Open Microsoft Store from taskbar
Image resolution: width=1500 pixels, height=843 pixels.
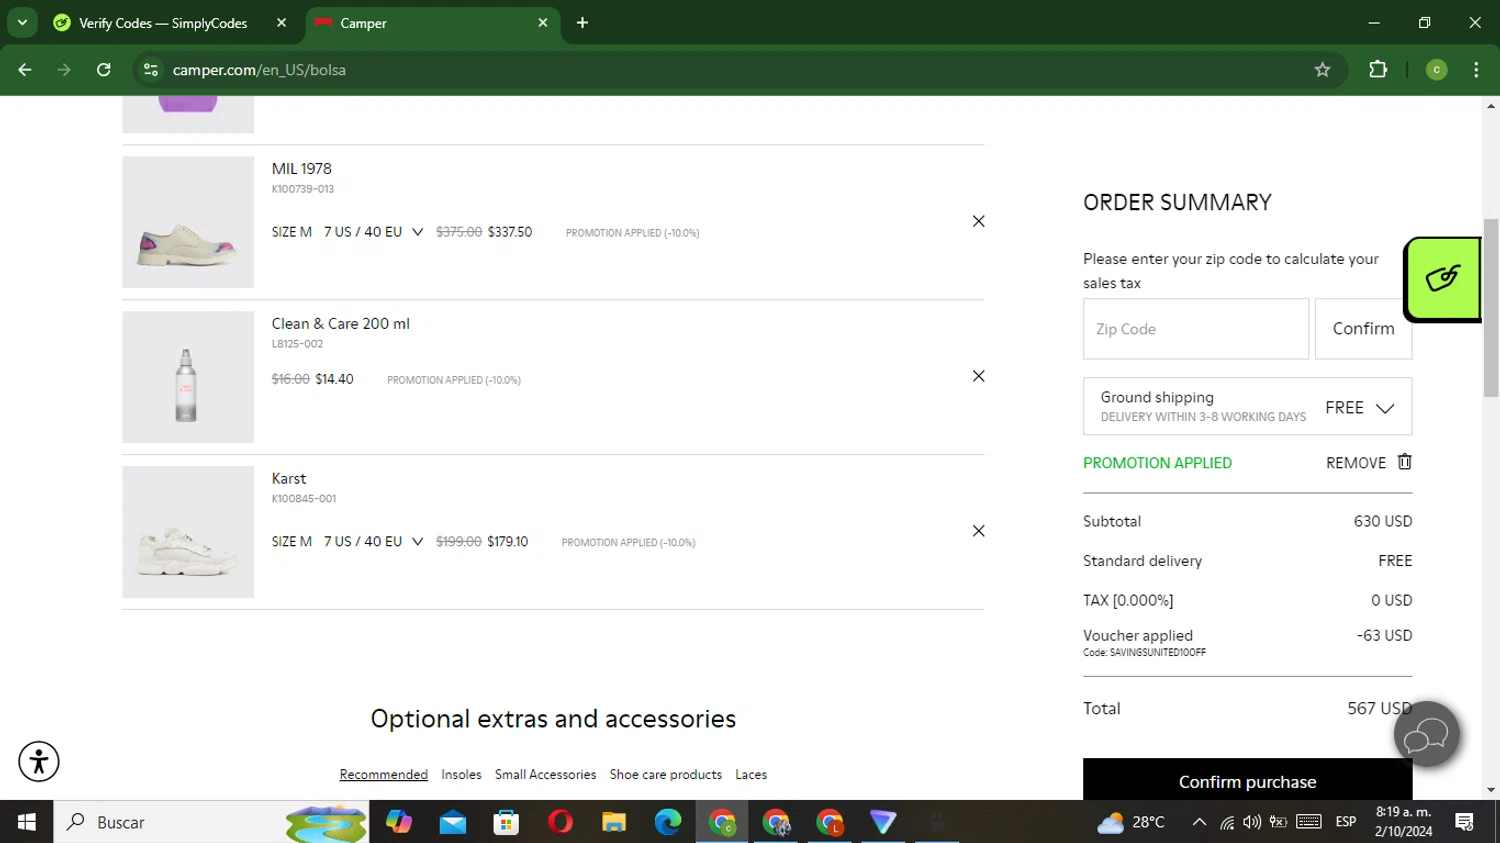point(506,822)
